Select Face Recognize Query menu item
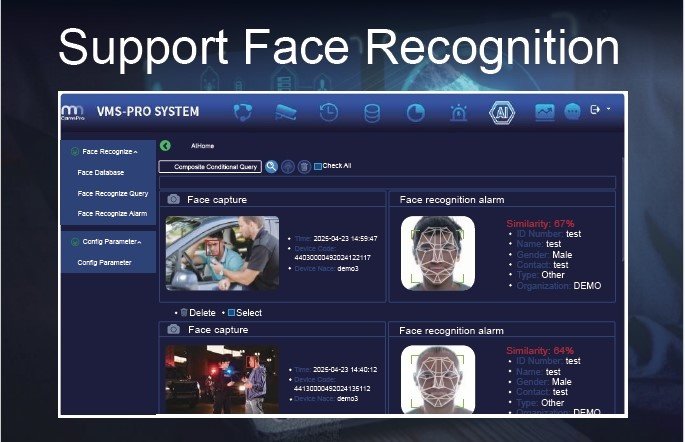This screenshot has height=442, width=685. [x=113, y=193]
